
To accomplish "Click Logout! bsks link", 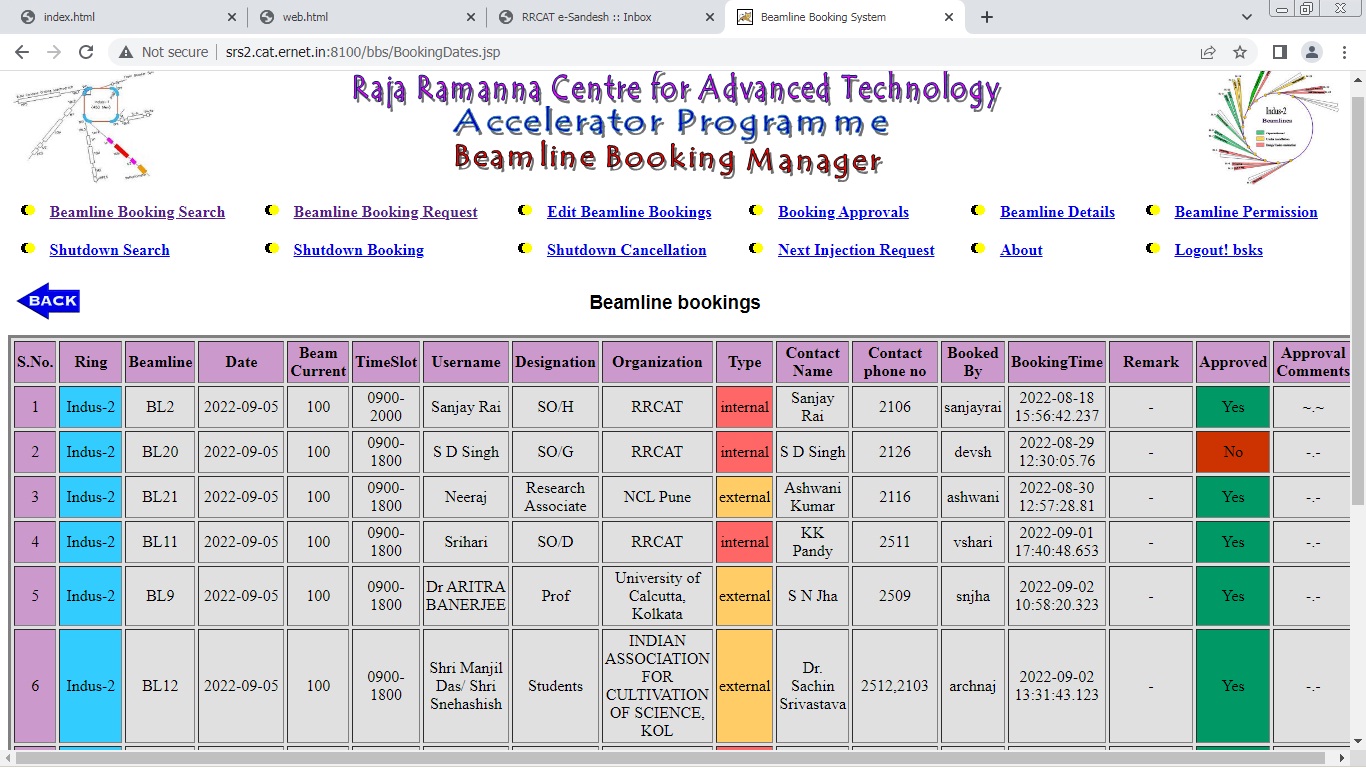I will 1218,250.
